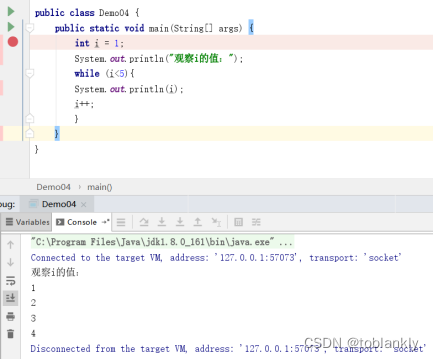Toggle soft-wrap in the console sidebar
The height and width of the screenshot is (360, 434).
pyautogui.click(x=11, y=281)
